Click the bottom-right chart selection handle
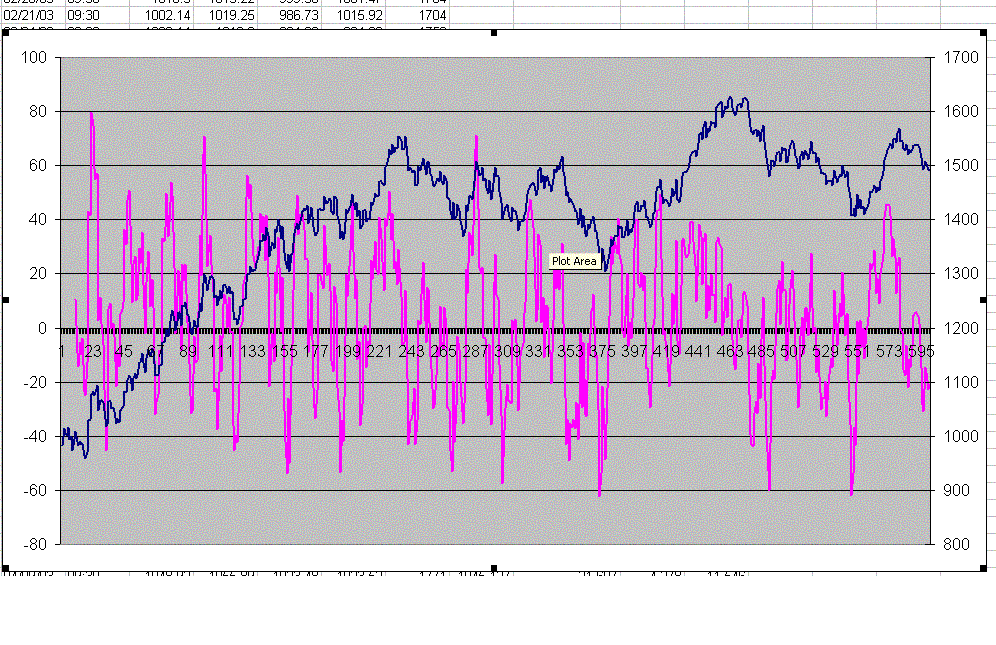This screenshot has height=645, width=996. click(985, 567)
